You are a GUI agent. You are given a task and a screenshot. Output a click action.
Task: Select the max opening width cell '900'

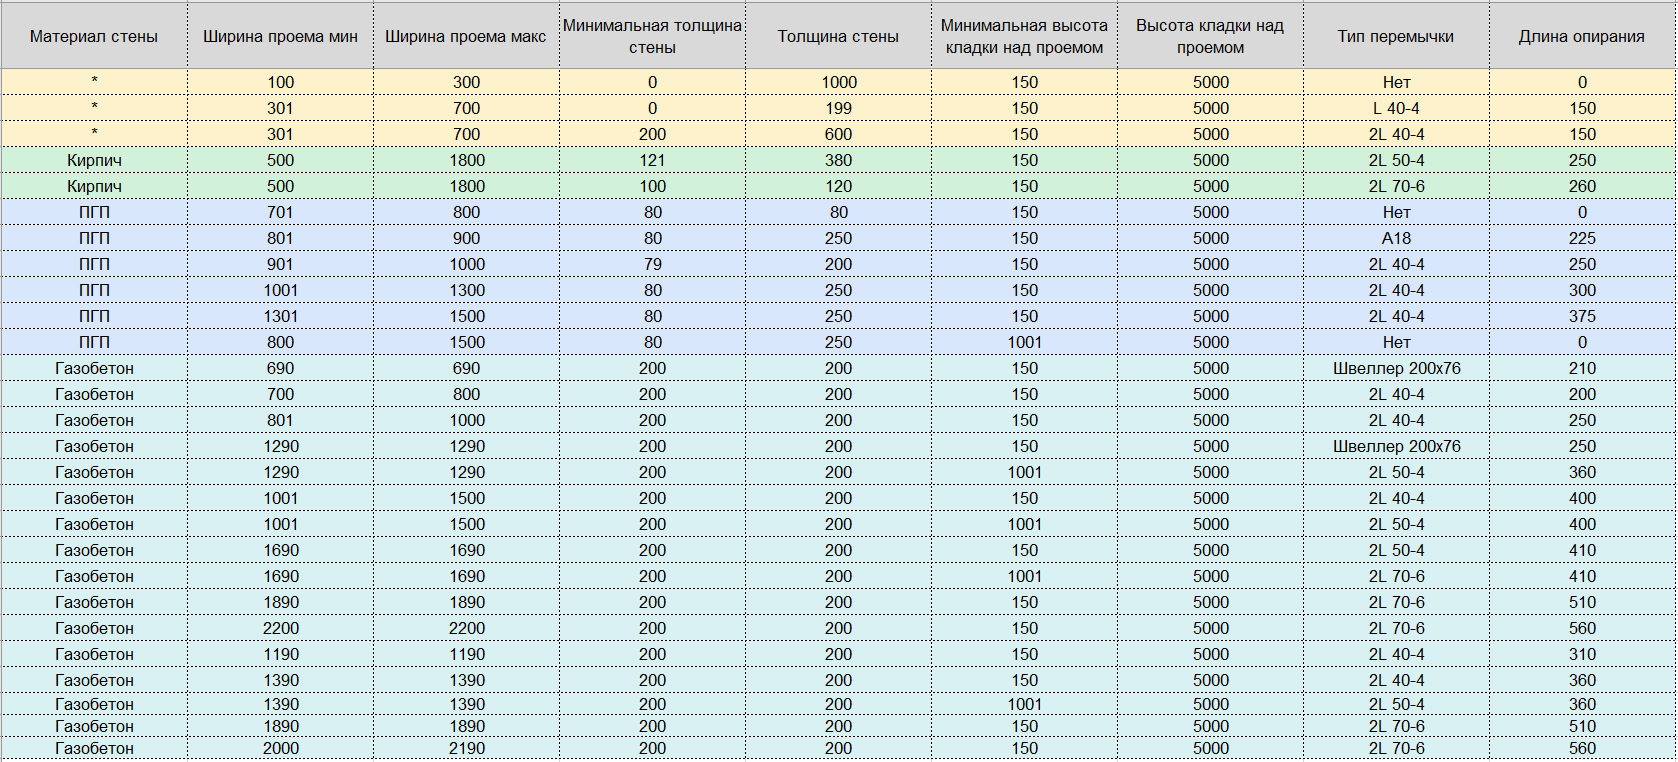pyautogui.click(x=466, y=238)
